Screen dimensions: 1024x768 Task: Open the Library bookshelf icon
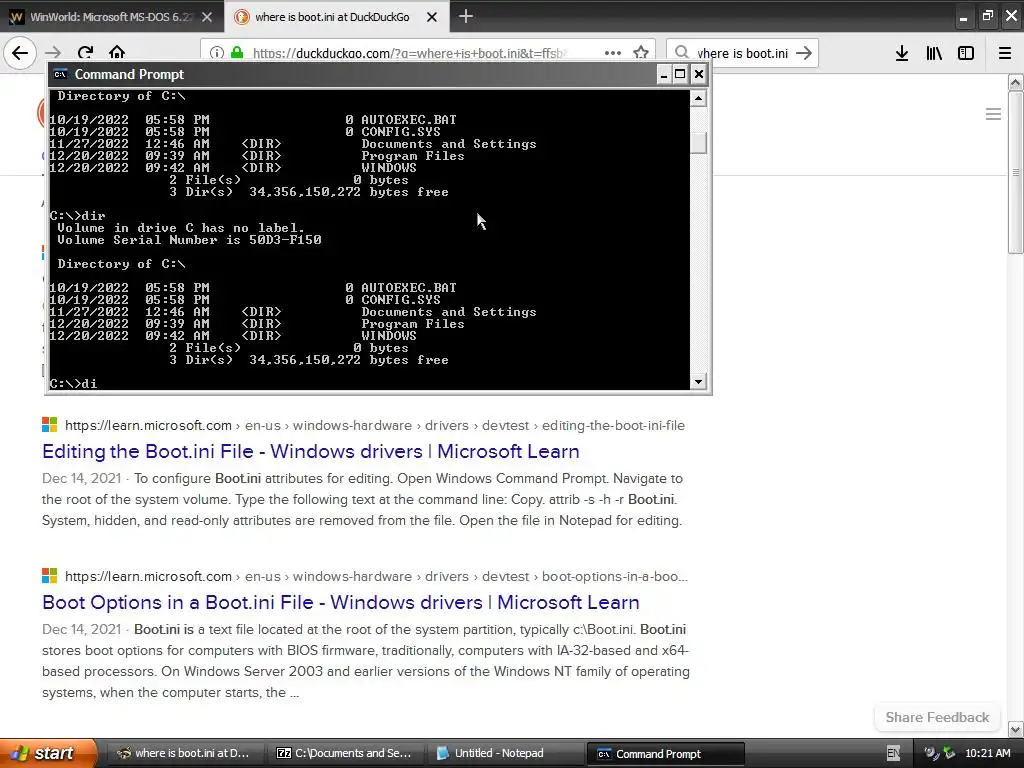[x=934, y=53]
